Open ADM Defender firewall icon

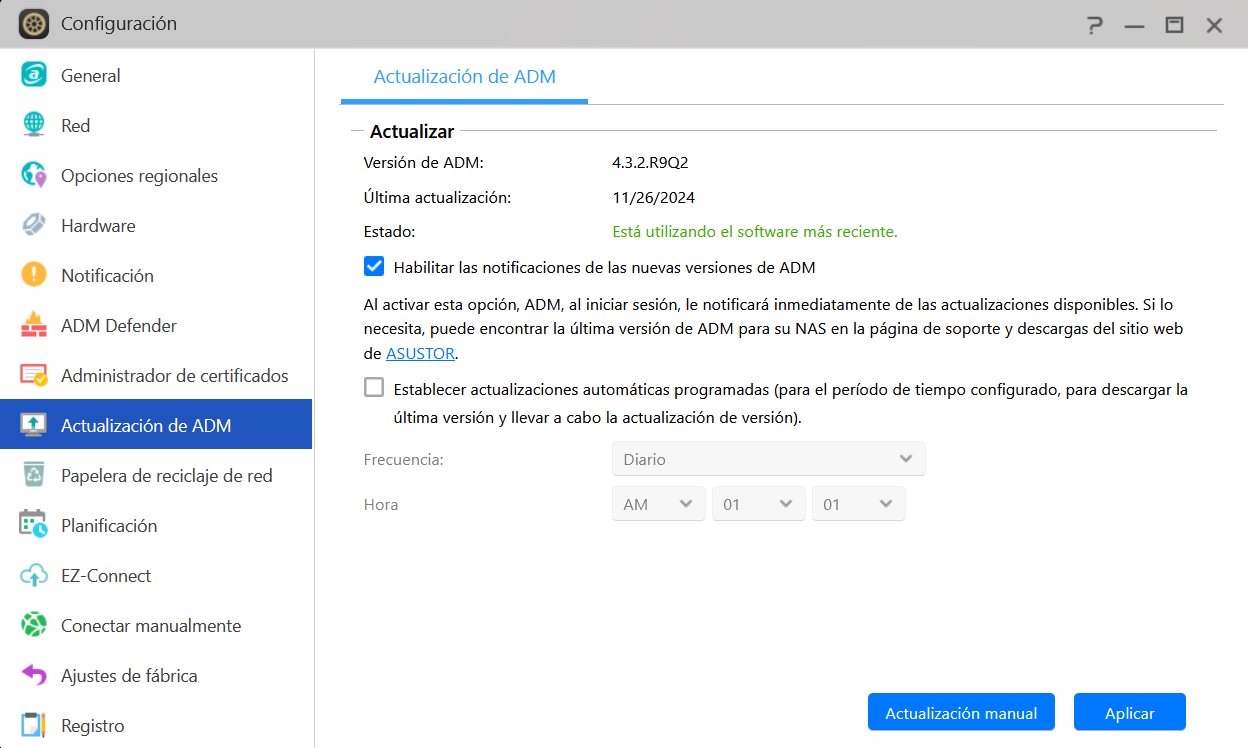(x=34, y=325)
